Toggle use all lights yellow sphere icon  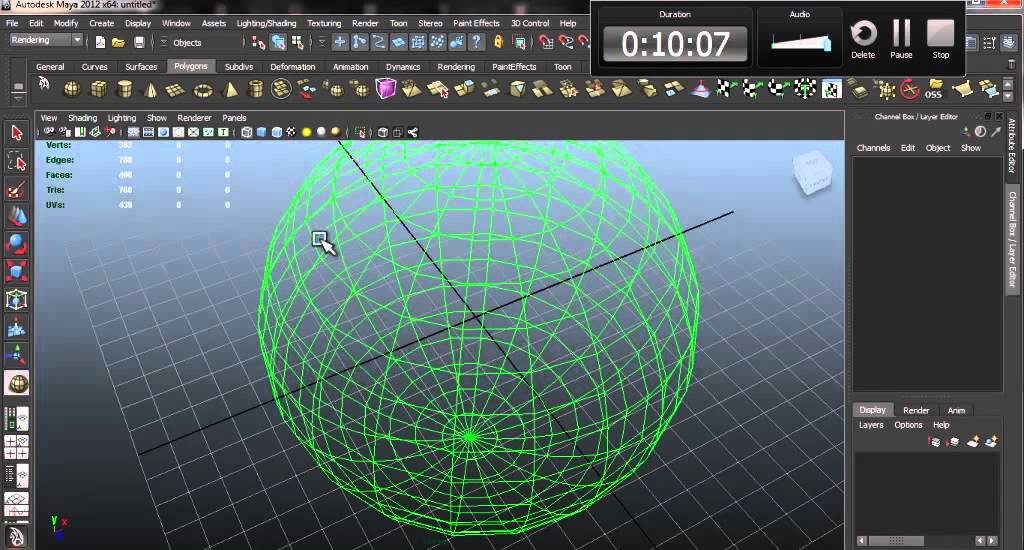tap(306, 132)
